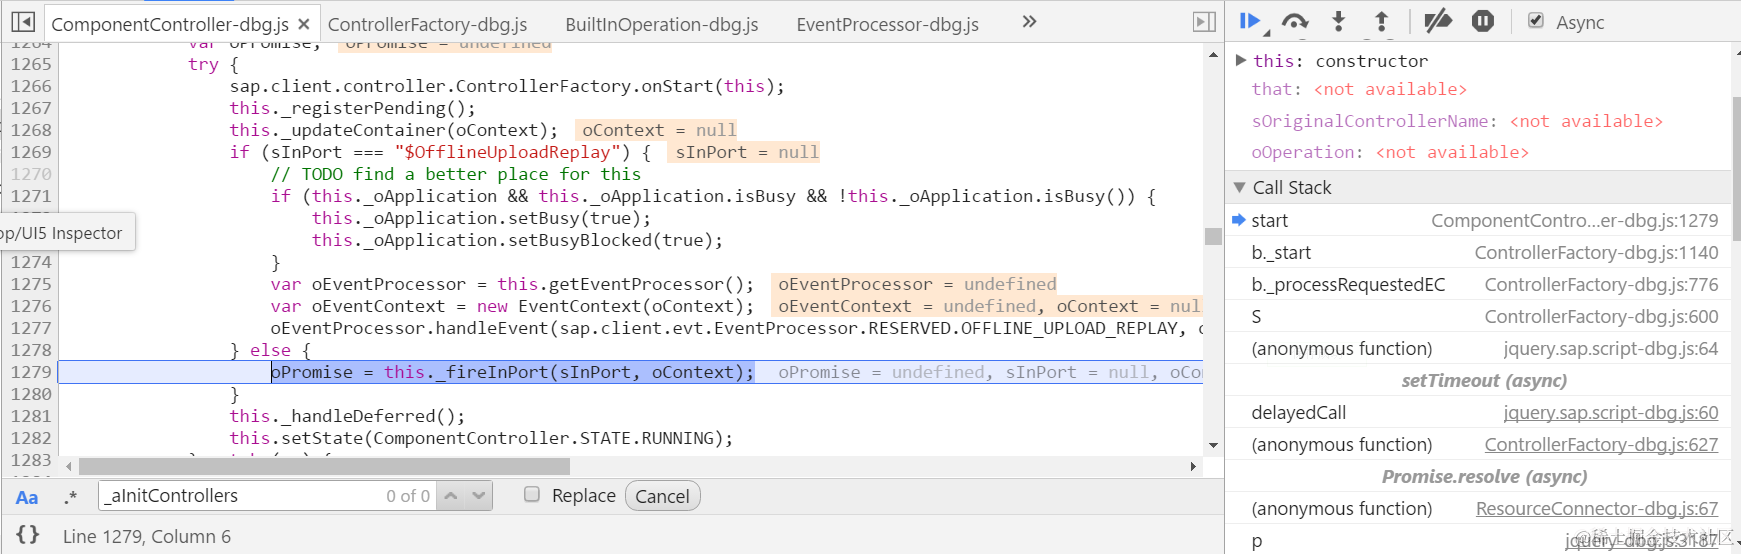The image size is (1741, 554).
Task: Open the ControllerFactory-dbg.js:627 link
Action: [x=1601, y=445]
